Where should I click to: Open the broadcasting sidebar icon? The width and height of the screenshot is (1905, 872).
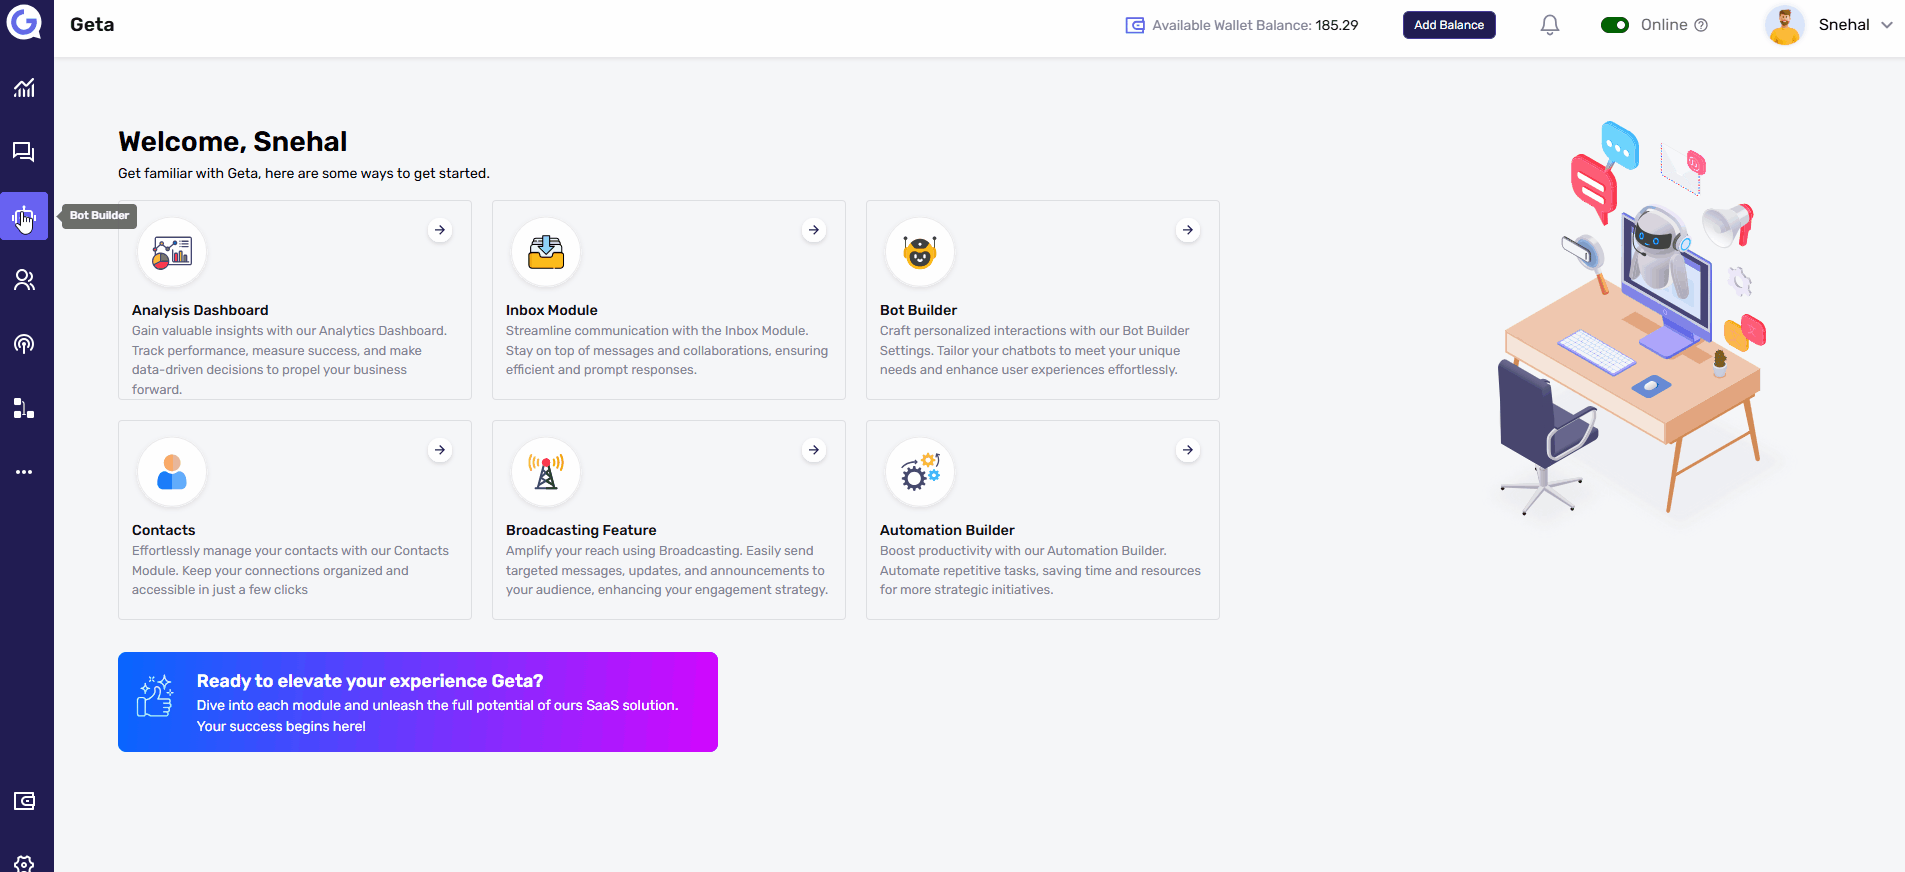24,344
